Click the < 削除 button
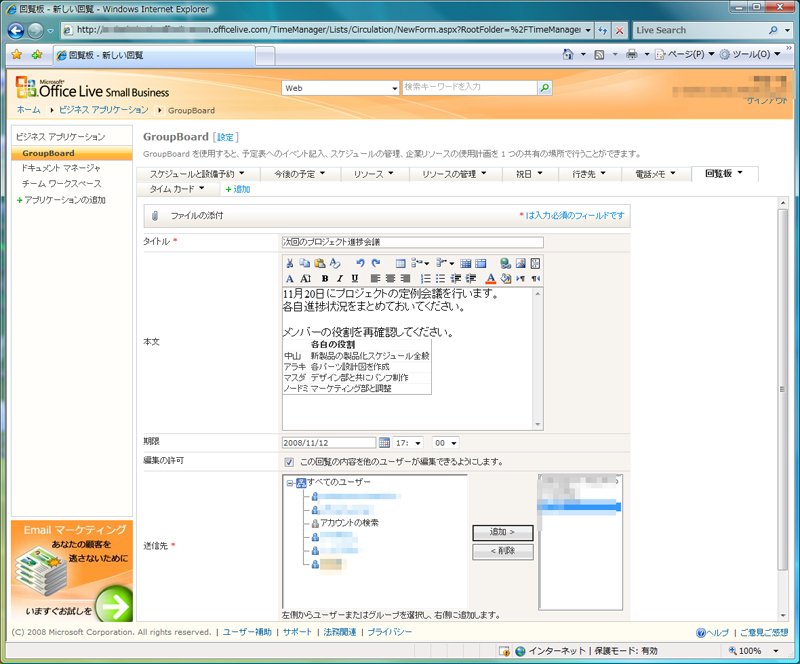The width and height of the screenshot is (800, 664). tap(503, 551)
